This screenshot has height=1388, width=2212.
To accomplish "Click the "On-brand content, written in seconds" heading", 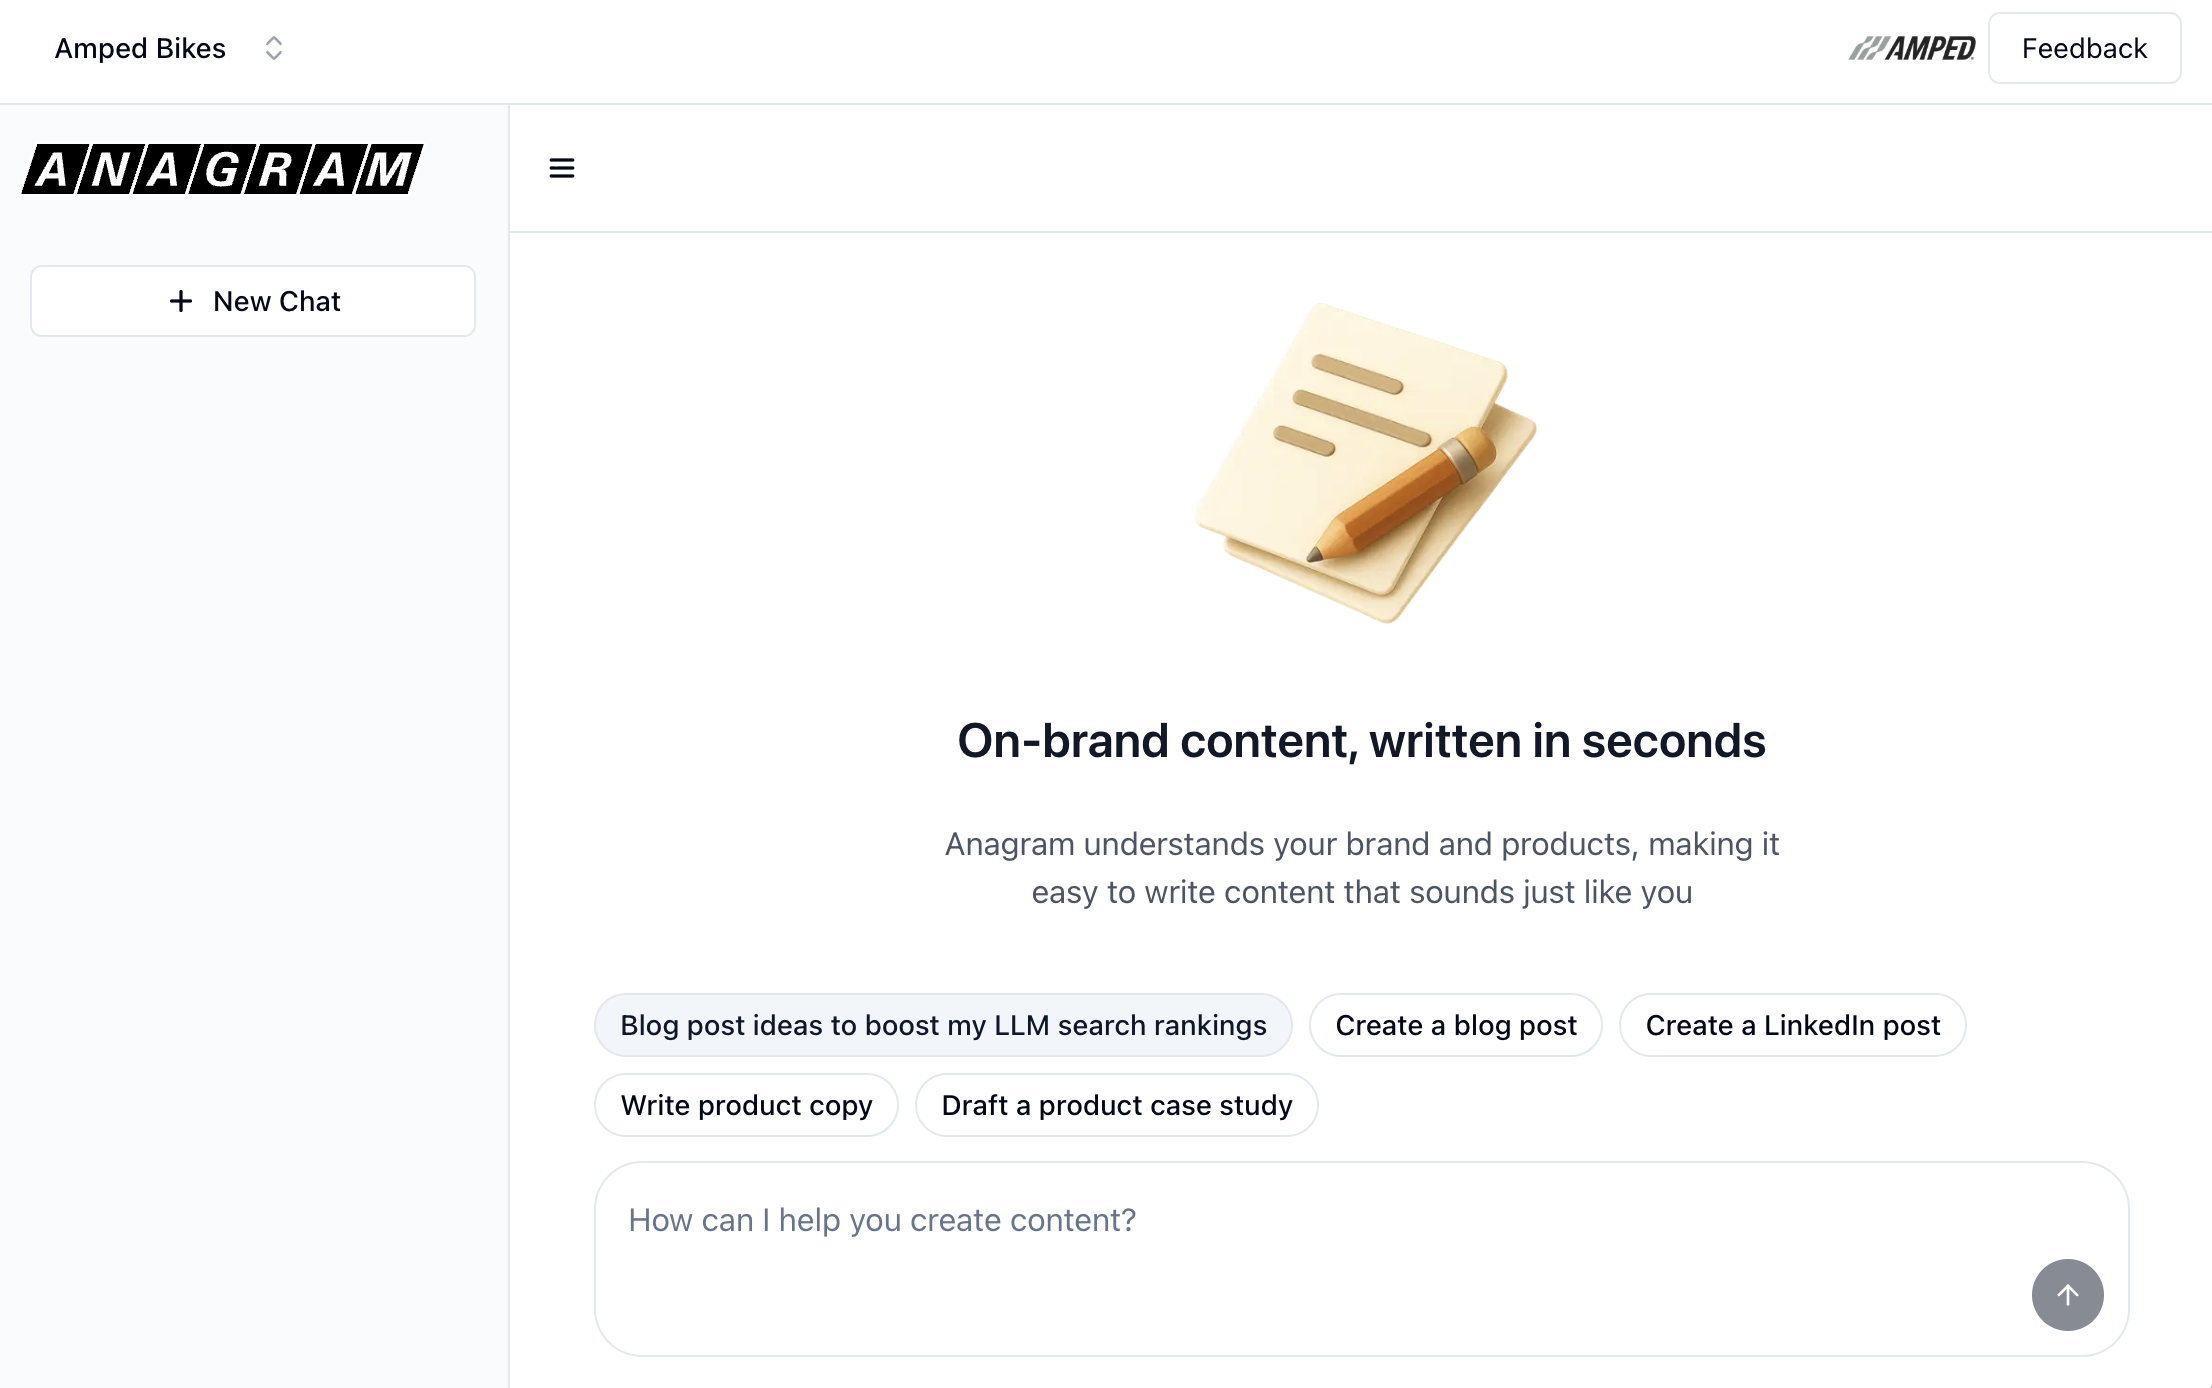I will [1361, 741].
